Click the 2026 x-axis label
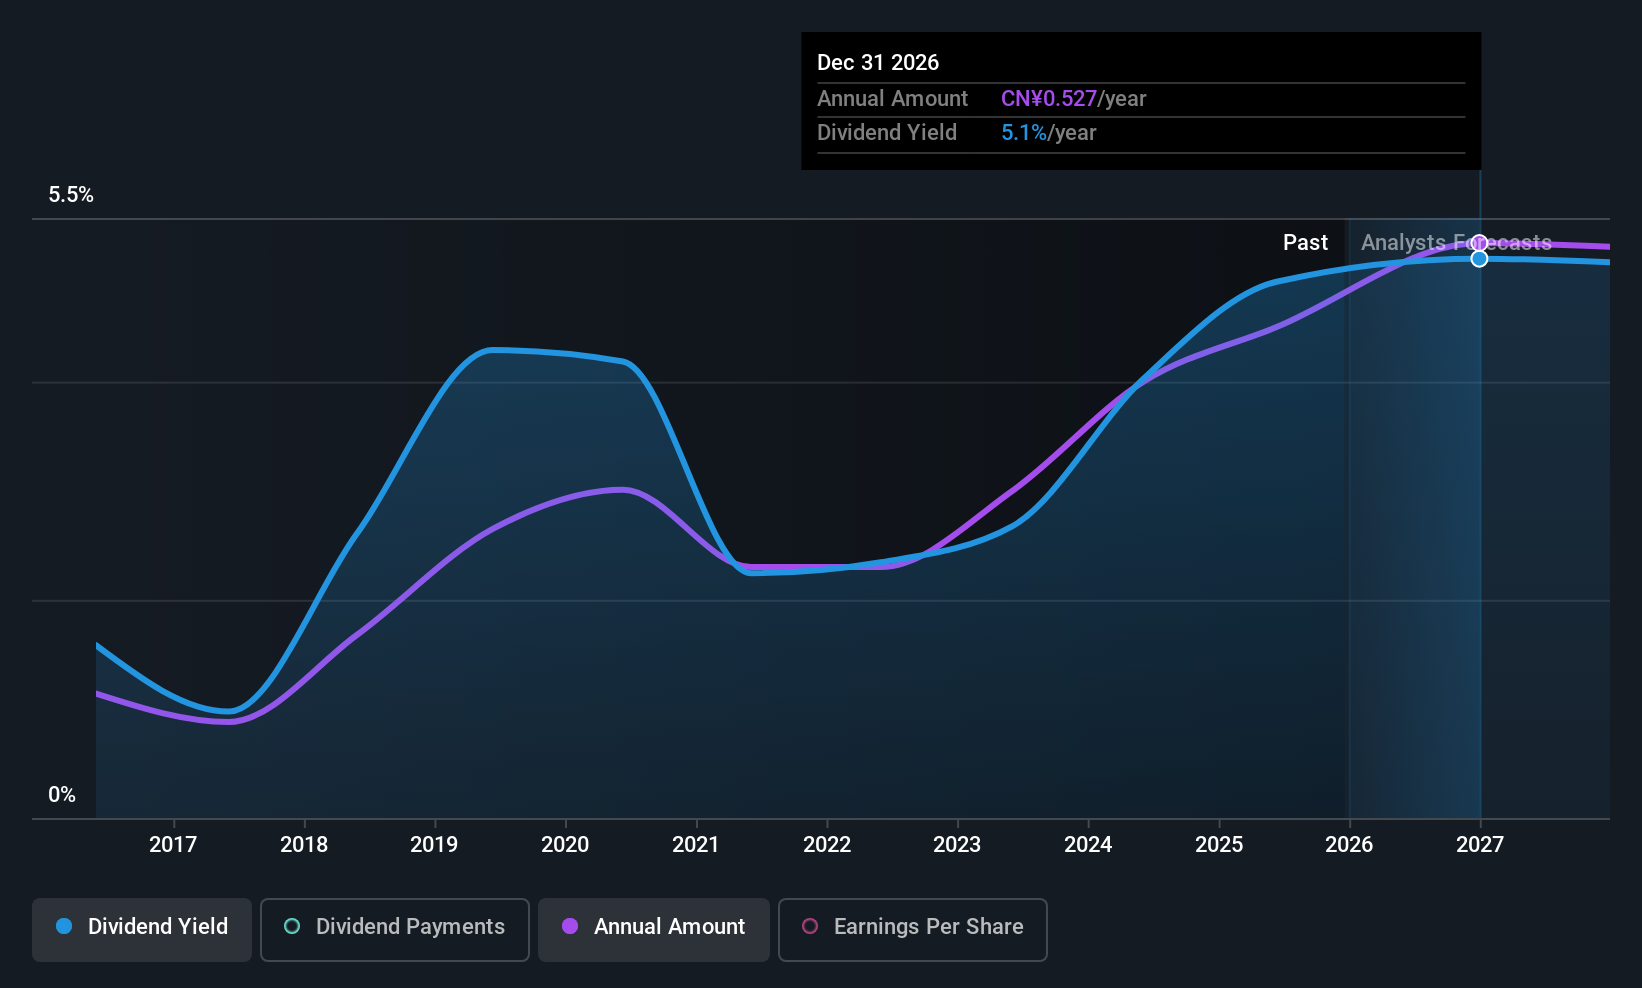The height and width of the screenshot is (988, 1642). (1349, 845)
